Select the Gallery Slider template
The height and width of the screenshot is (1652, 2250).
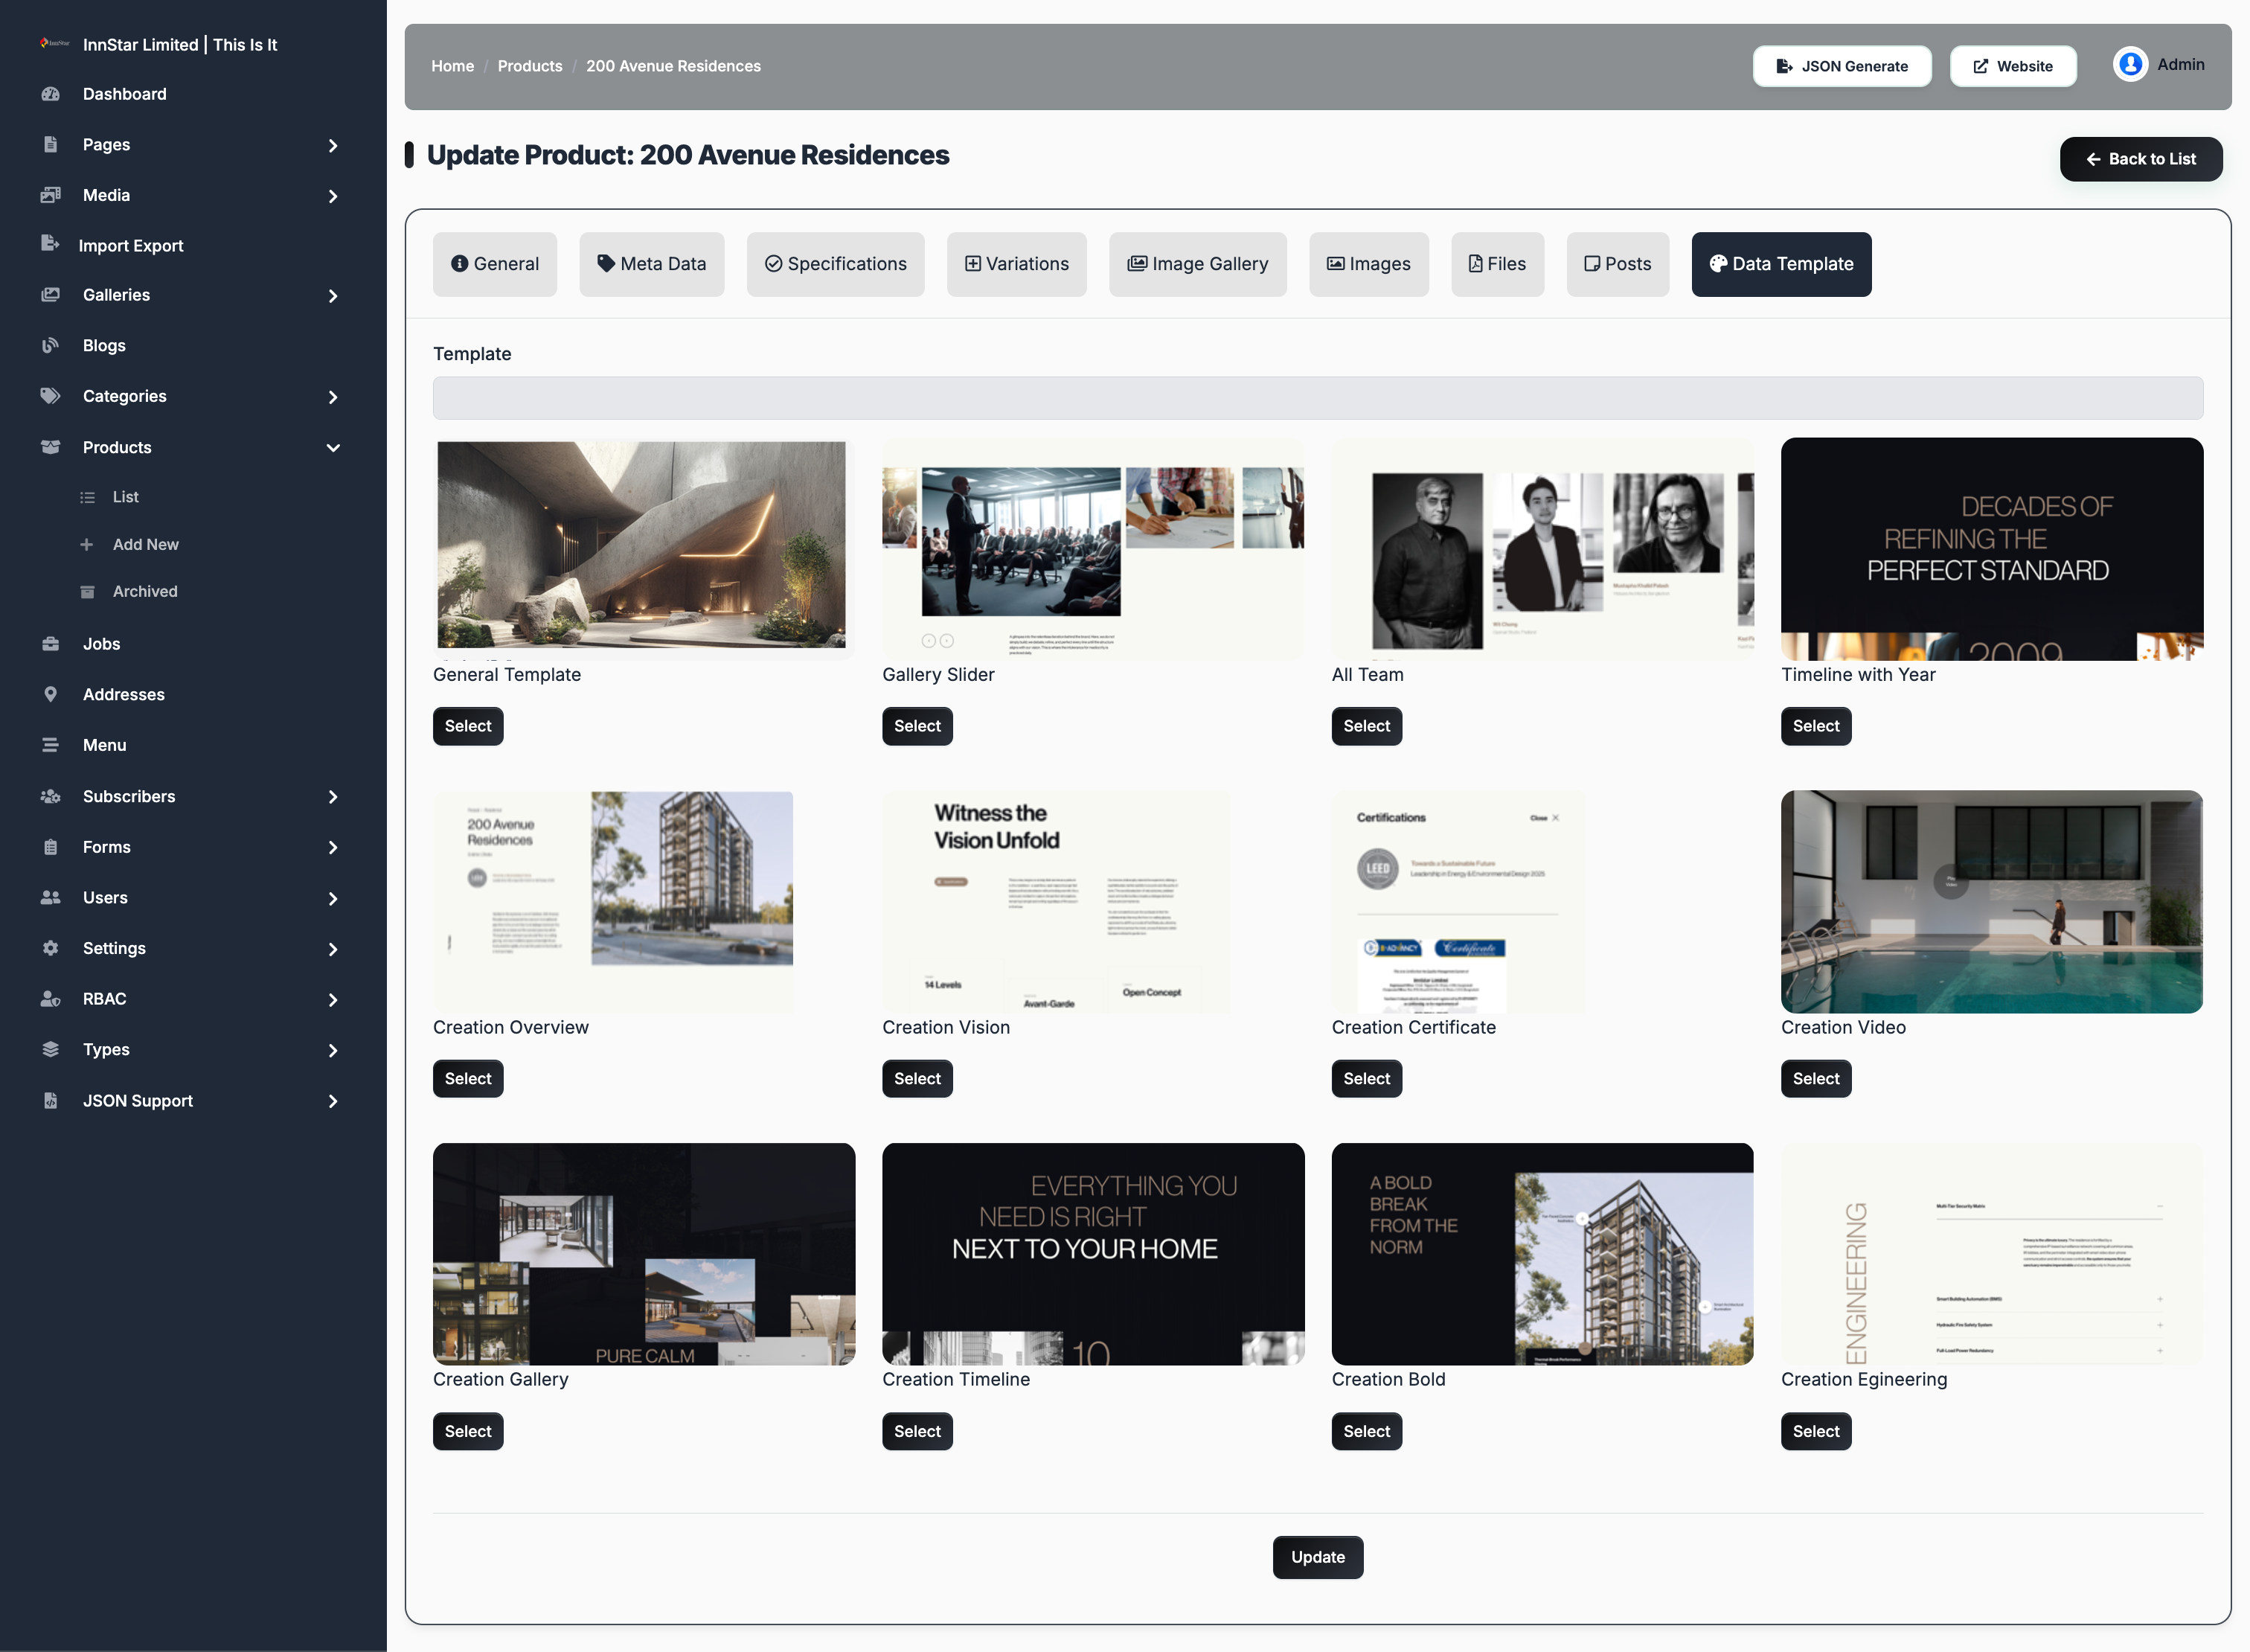tap(917, 726)
